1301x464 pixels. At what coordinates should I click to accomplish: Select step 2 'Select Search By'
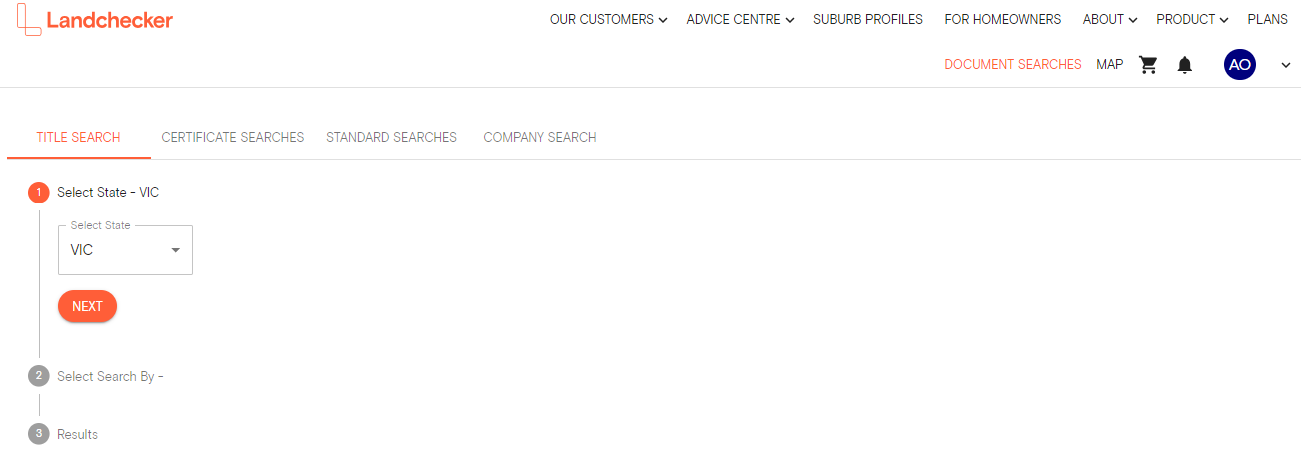click(x=95, y=376)
